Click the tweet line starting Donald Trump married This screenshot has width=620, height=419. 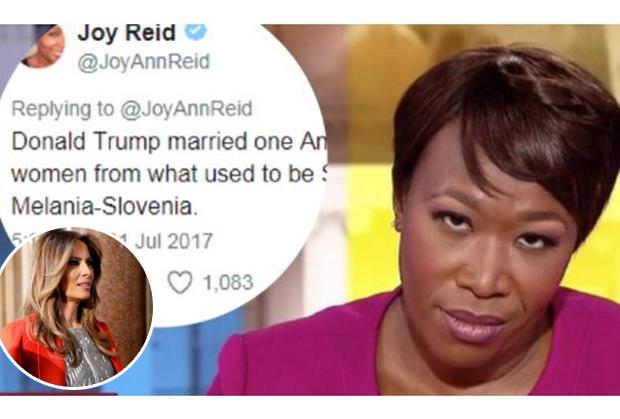168,142
